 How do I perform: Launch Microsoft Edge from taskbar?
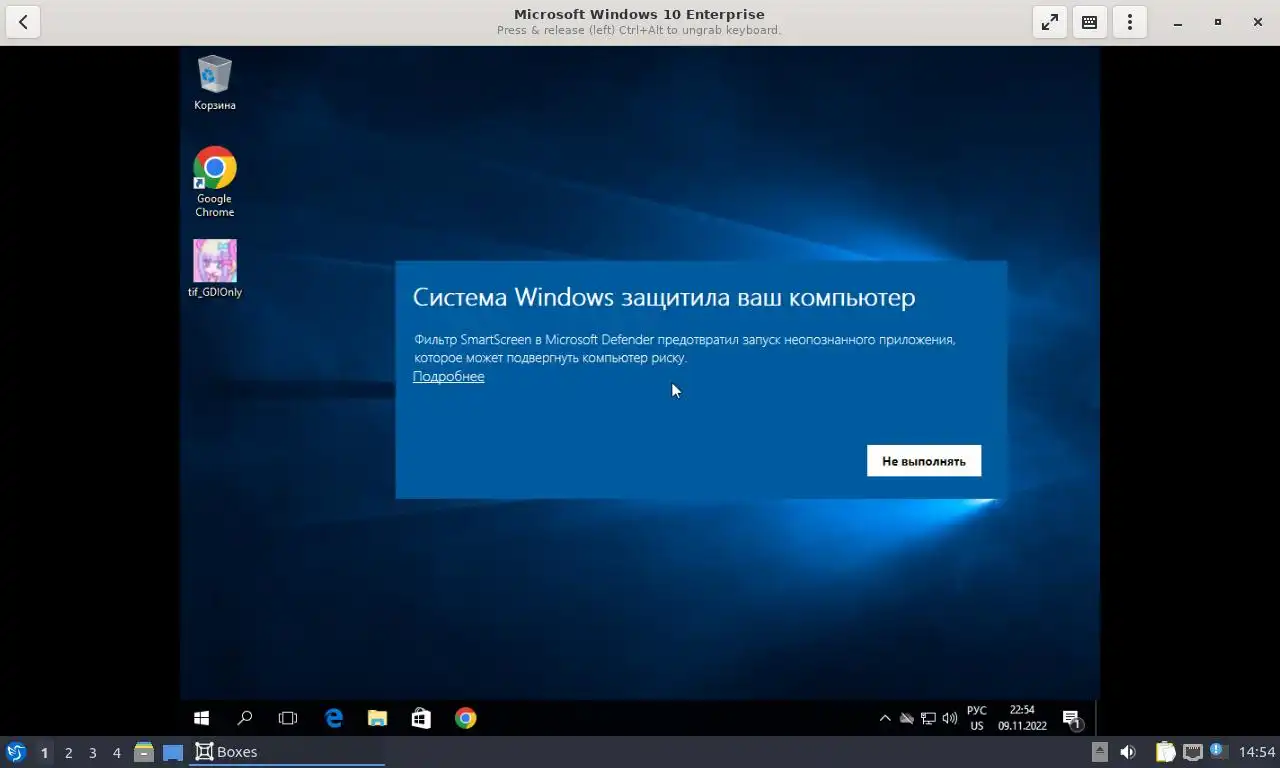click(x=334, y=718)
